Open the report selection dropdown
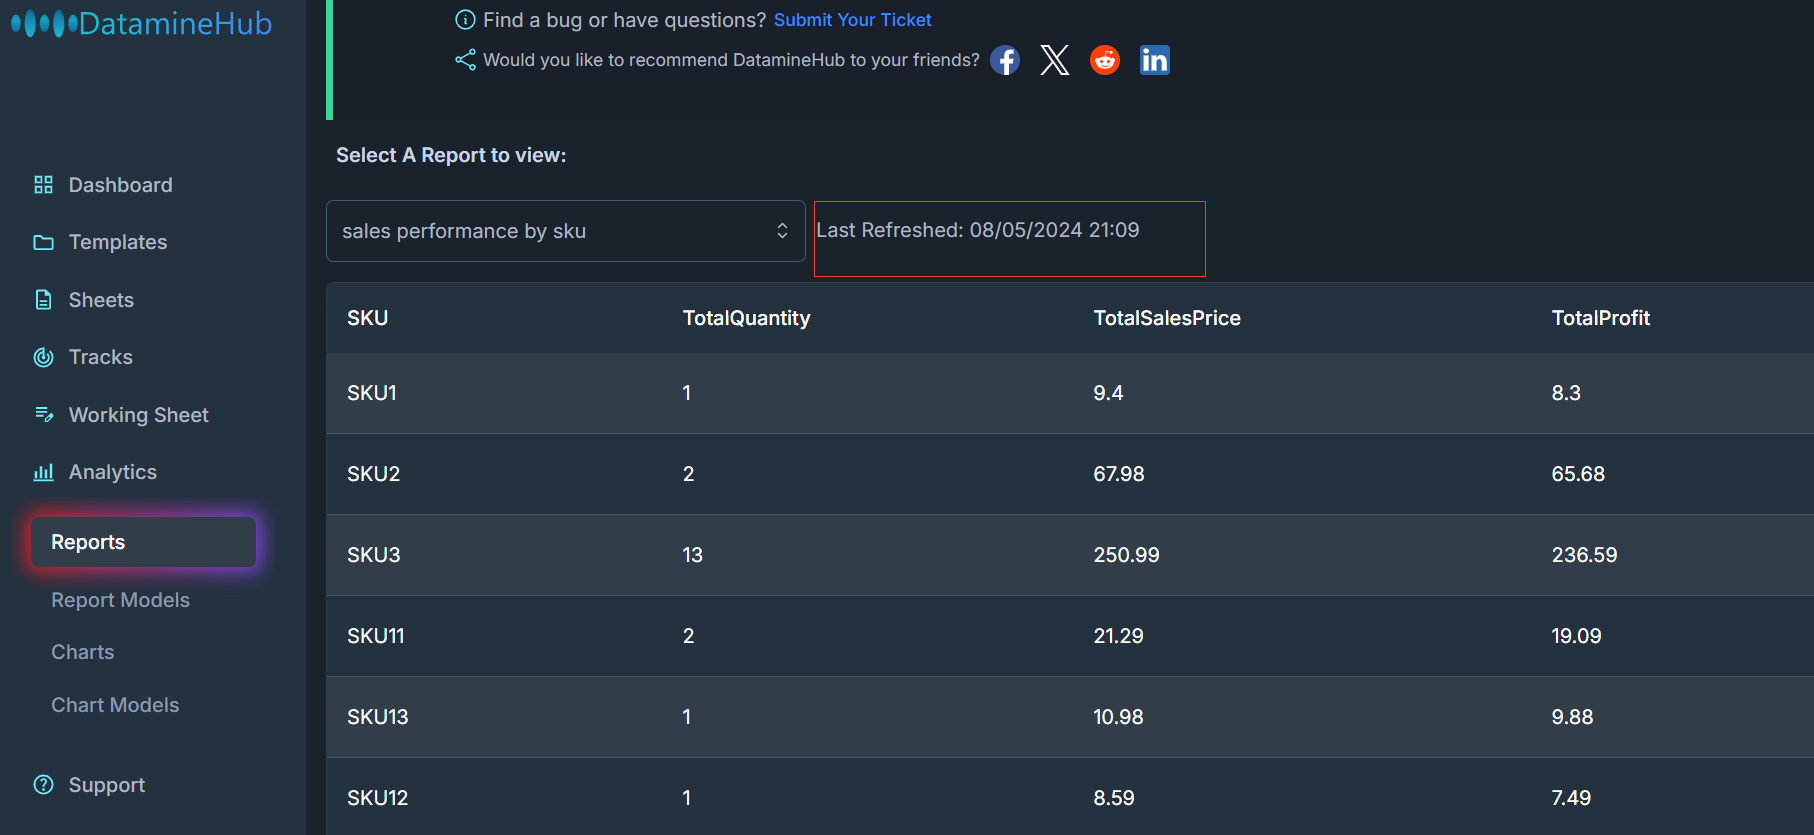 pyautogui.click(x=566, y=231)
